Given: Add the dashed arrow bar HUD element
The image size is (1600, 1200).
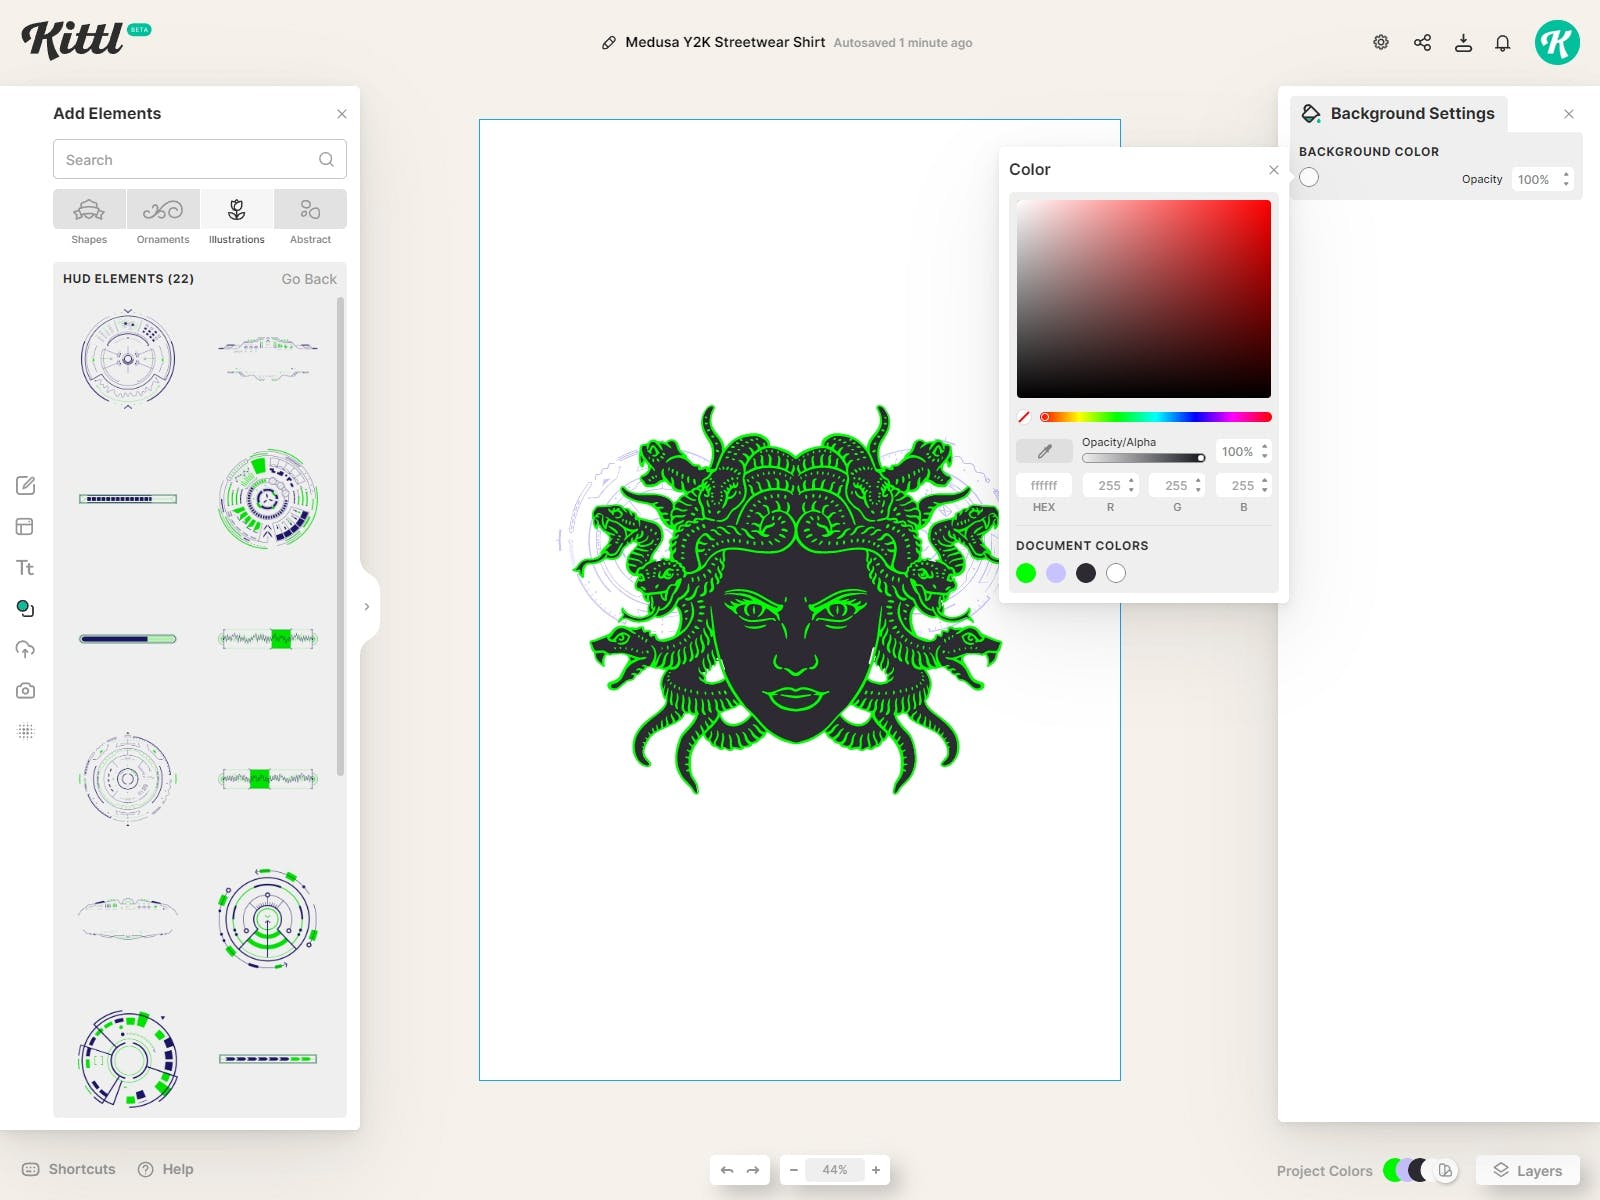Looking at the screenshot, I should pyautogui.click(x=268, y=1058).
